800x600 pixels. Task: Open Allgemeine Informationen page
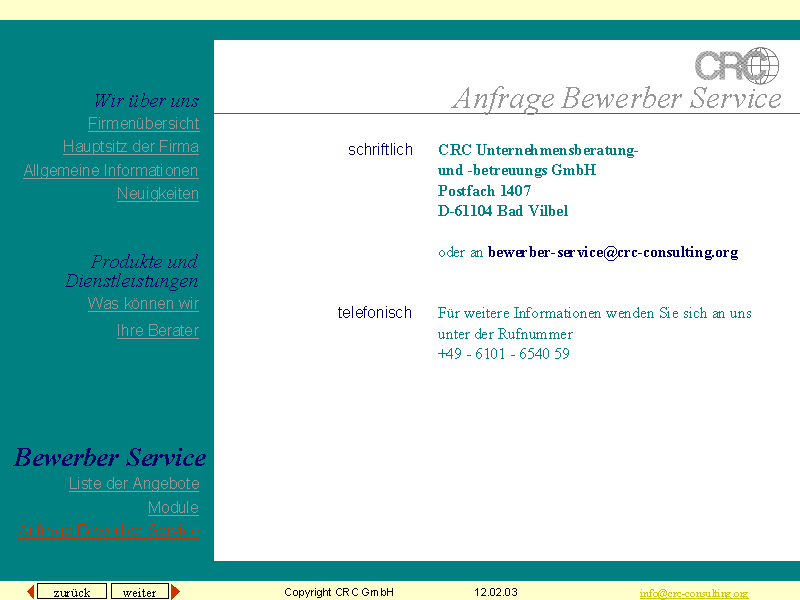(111, 171)
